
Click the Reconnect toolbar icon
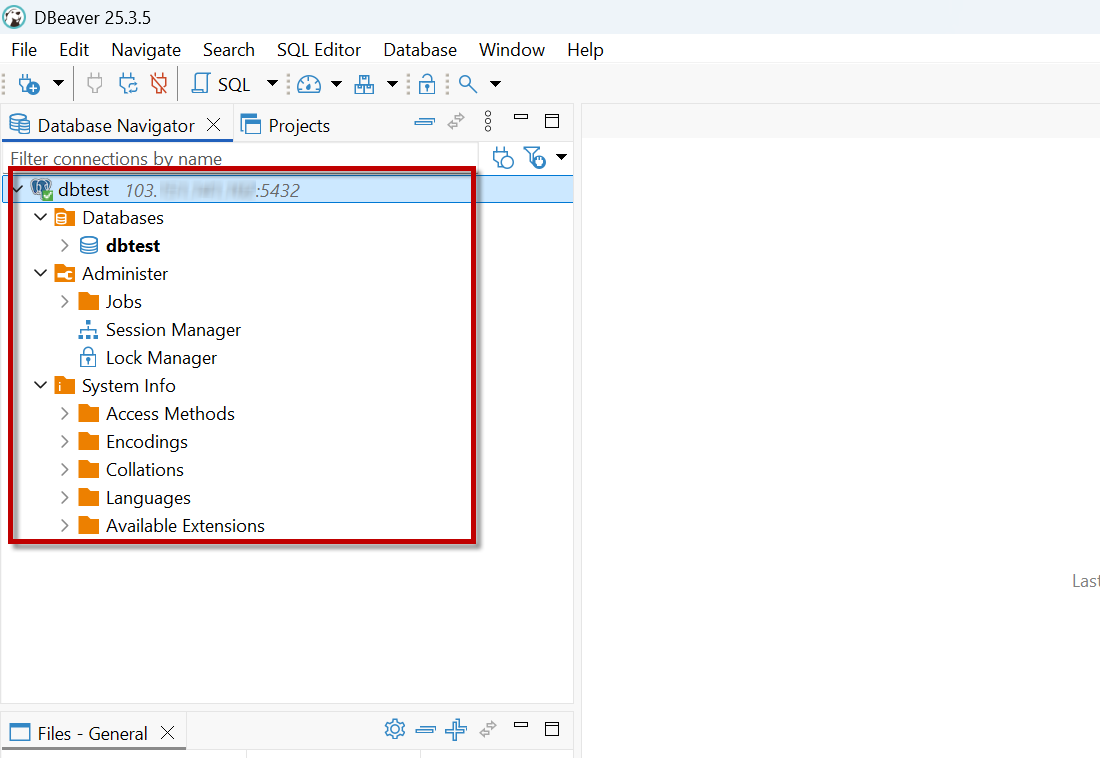click(128, 84)
